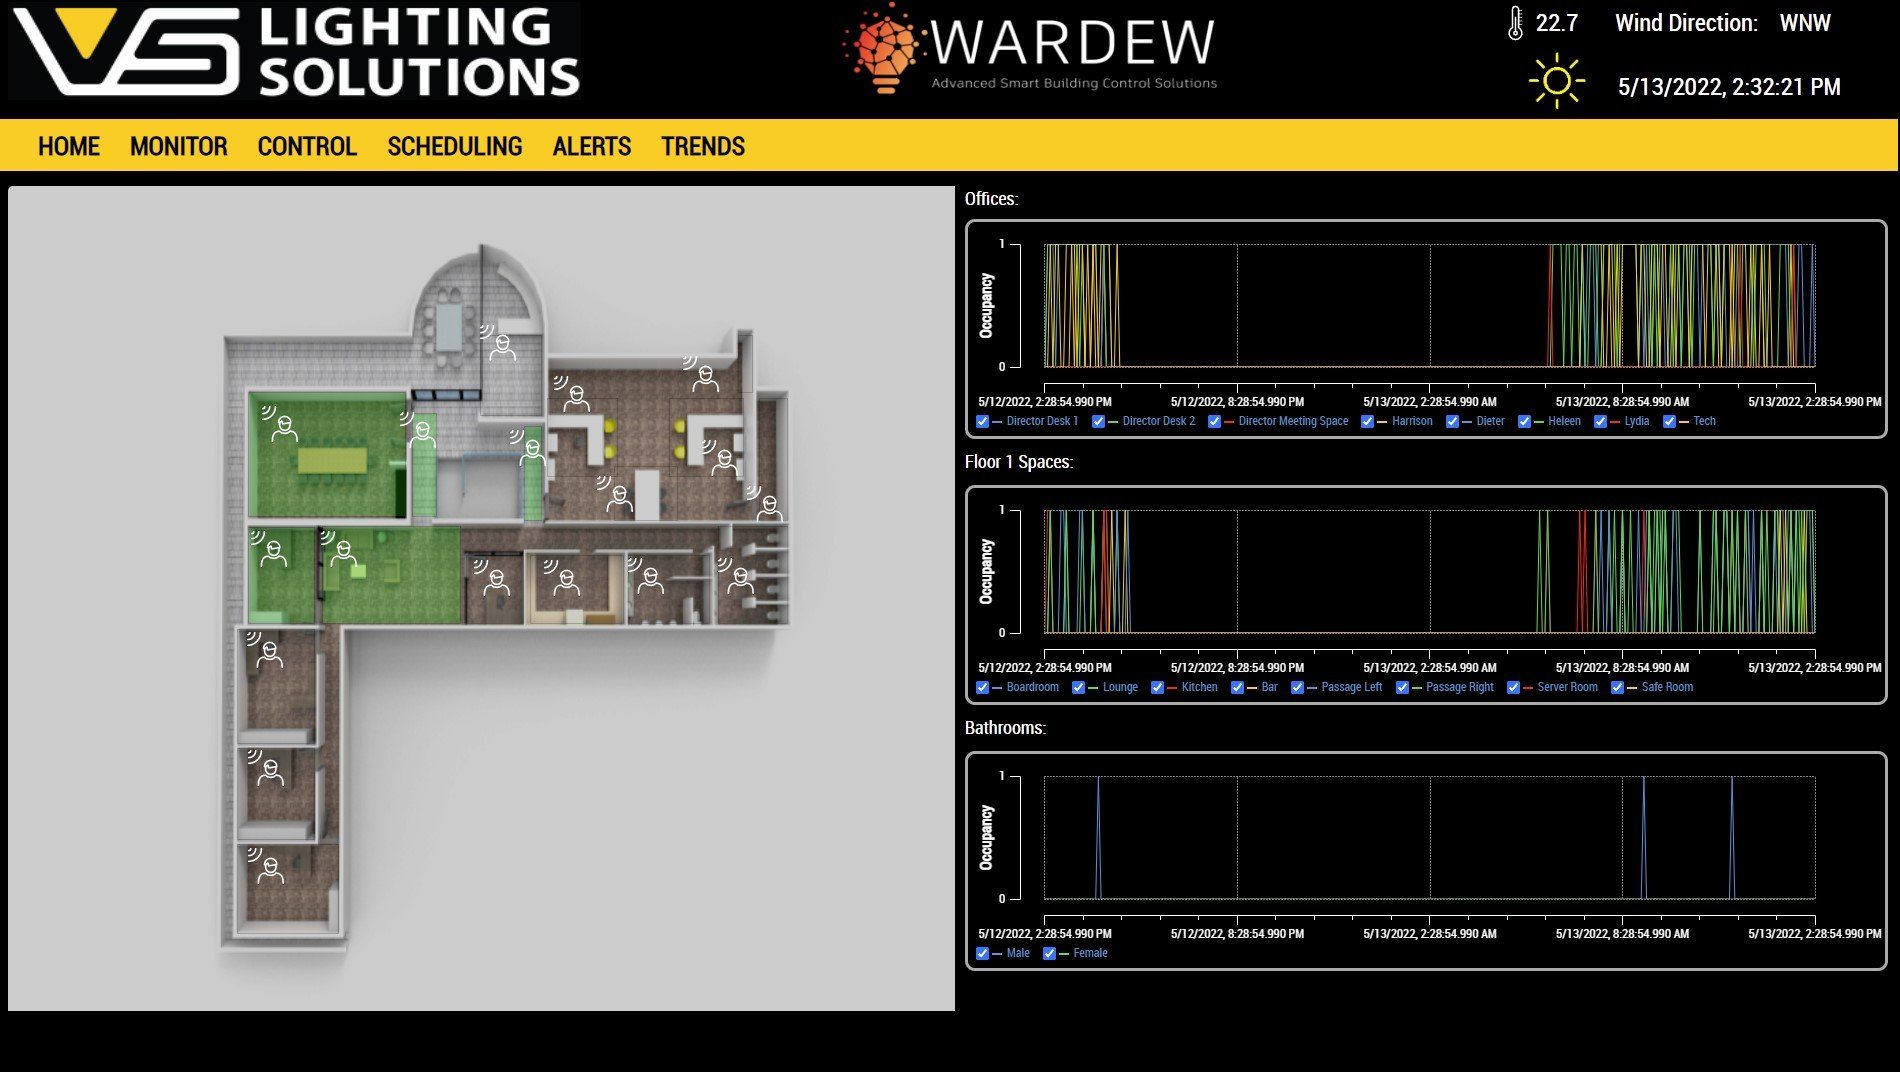Image resolution: width=1900 pixels, height=1072 pixels.
Task: Open the ALERTS menu item
Action: [x=591, y=147]
